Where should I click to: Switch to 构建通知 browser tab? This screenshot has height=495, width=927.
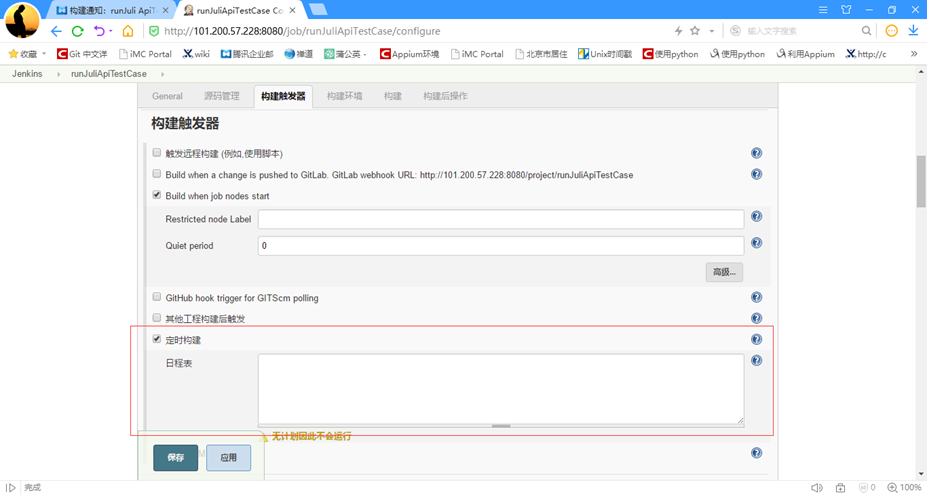pos(113,10)
